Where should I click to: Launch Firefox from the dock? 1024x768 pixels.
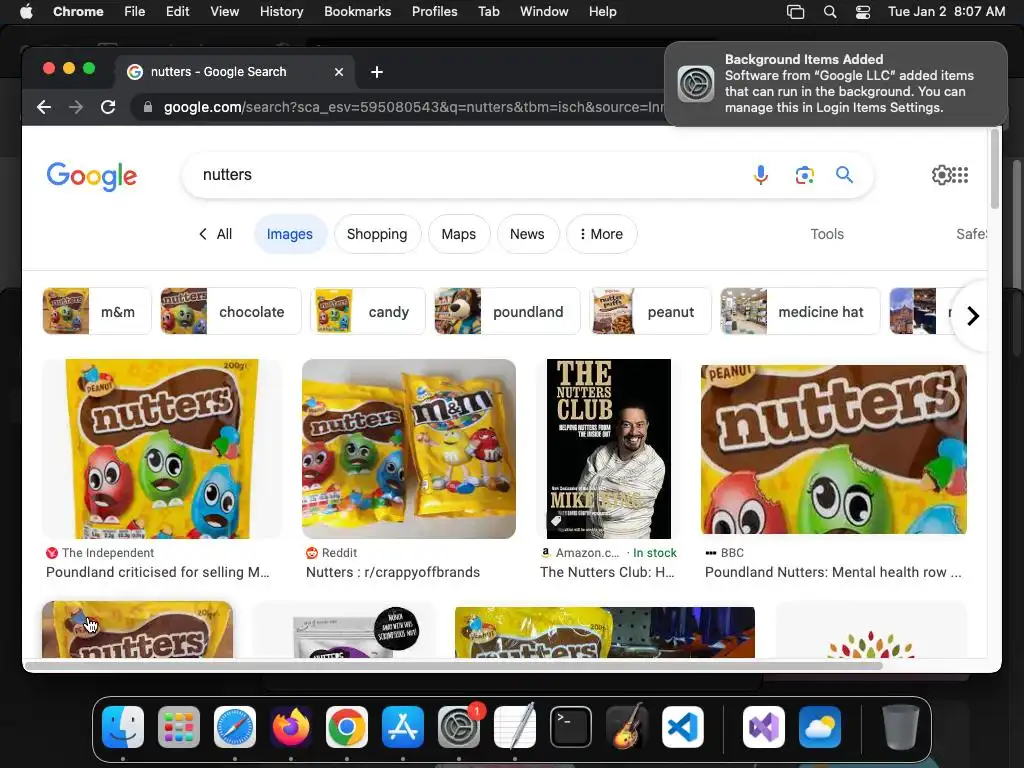(291, 727)
